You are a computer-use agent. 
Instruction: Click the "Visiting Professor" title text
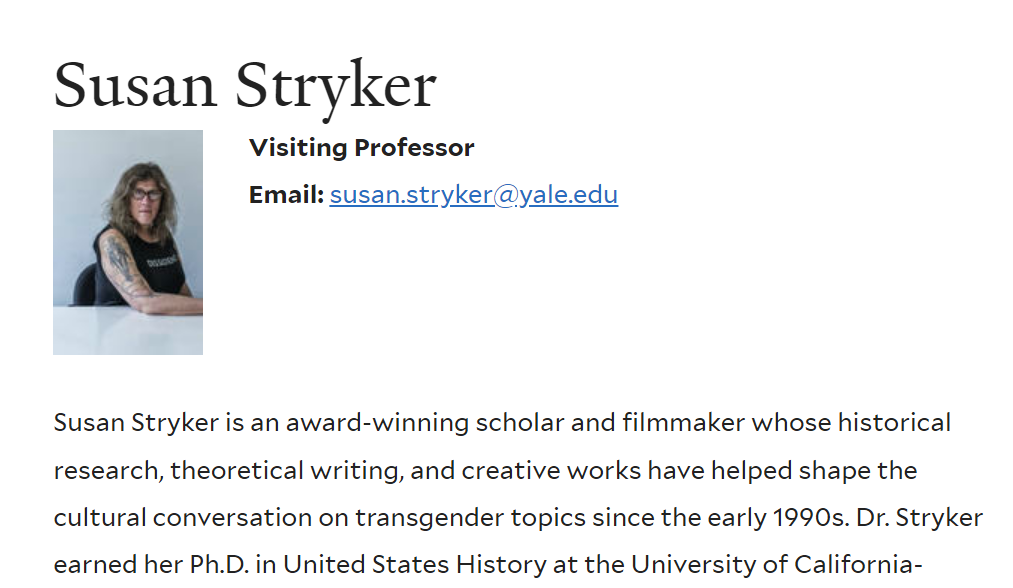pos(361,148)
